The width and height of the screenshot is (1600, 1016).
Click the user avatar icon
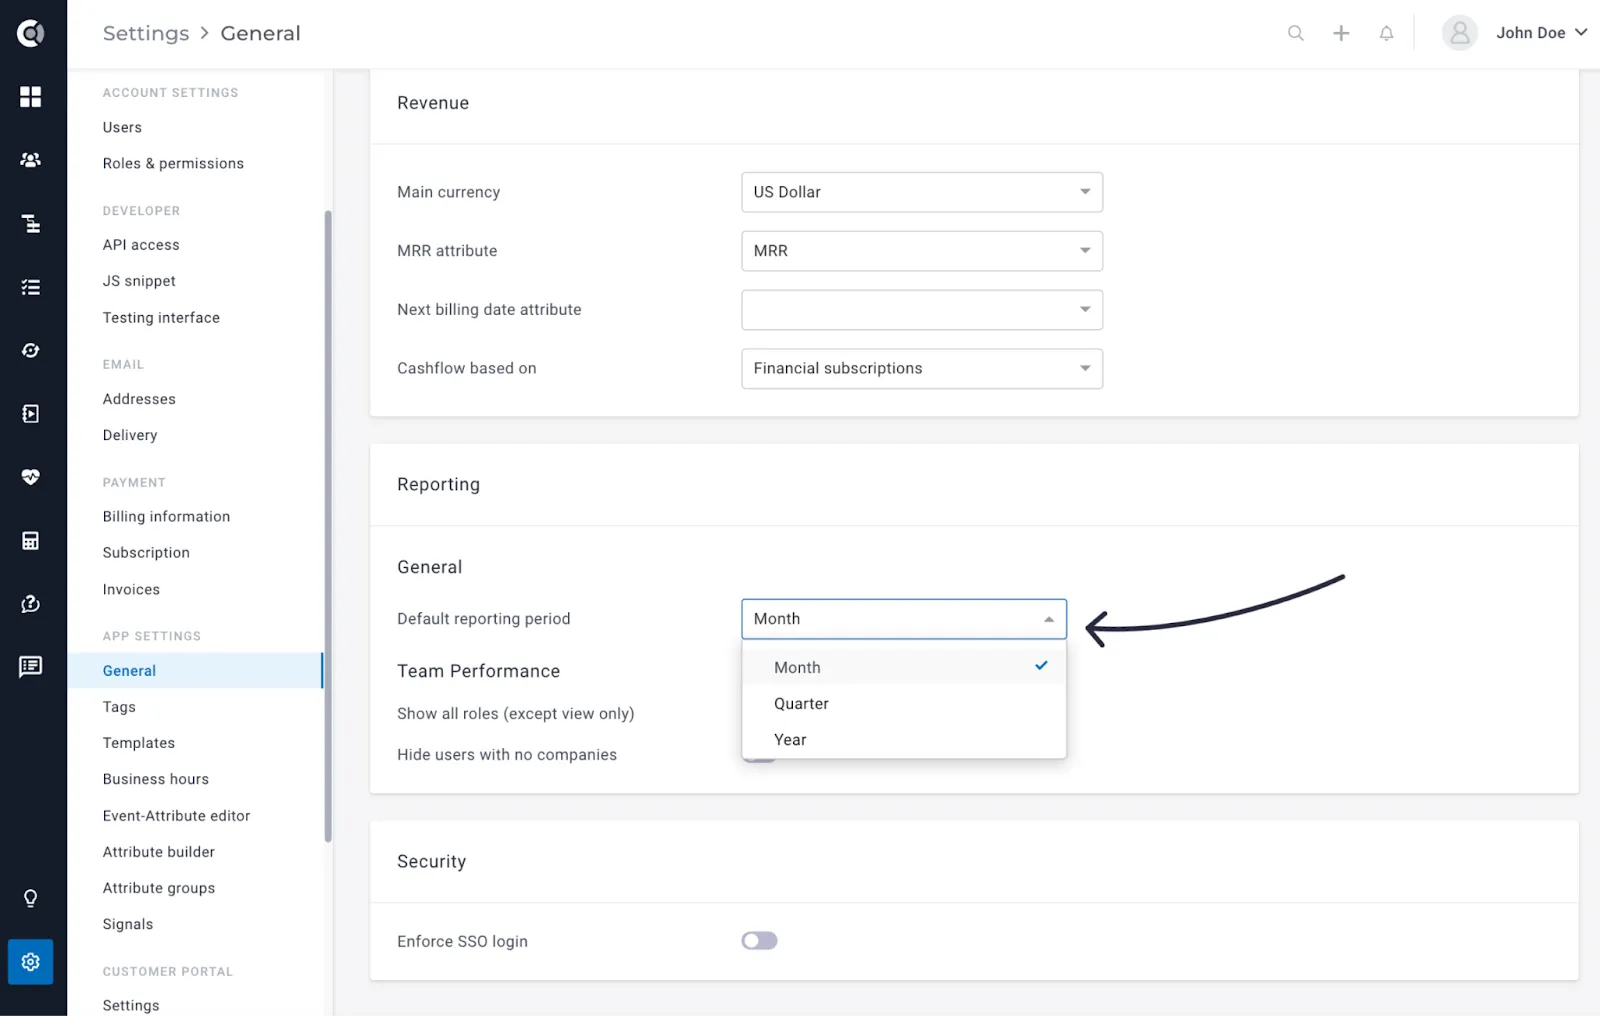[1460, 33]
